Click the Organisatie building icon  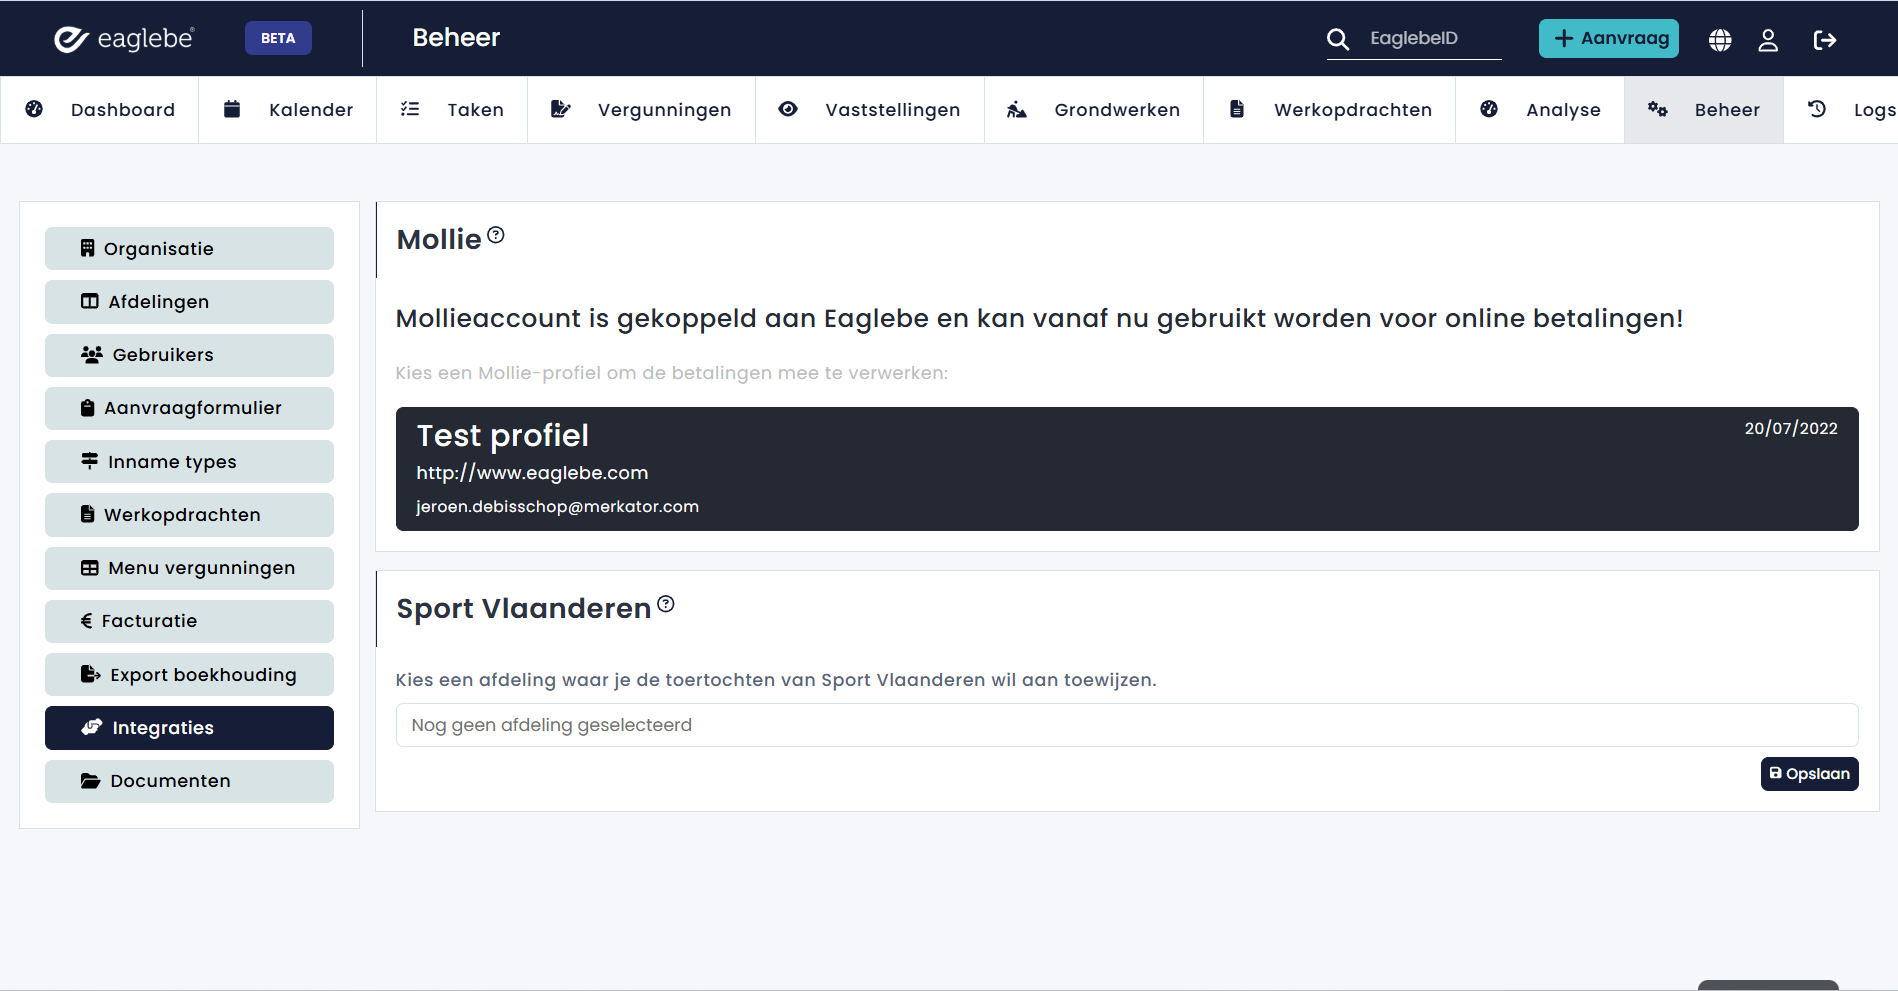point(88,248)
